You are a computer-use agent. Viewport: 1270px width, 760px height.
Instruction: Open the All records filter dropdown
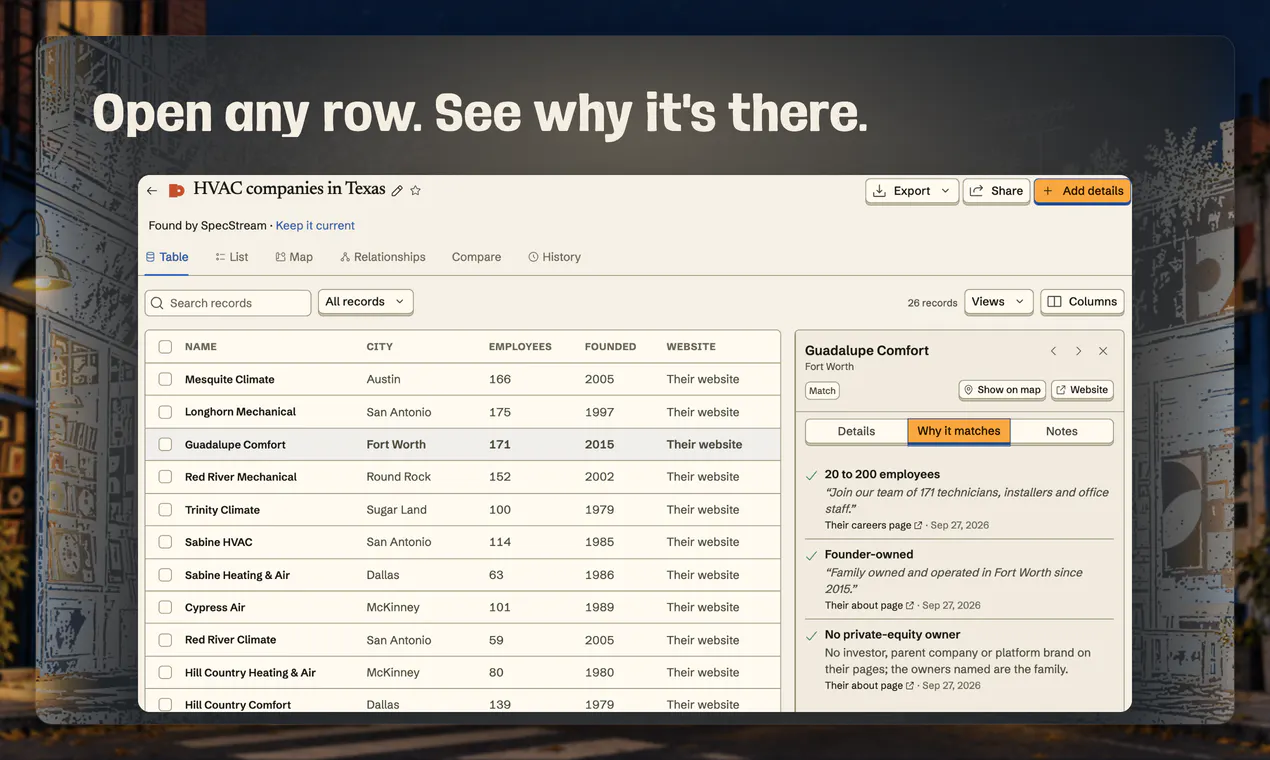point(365,302)
